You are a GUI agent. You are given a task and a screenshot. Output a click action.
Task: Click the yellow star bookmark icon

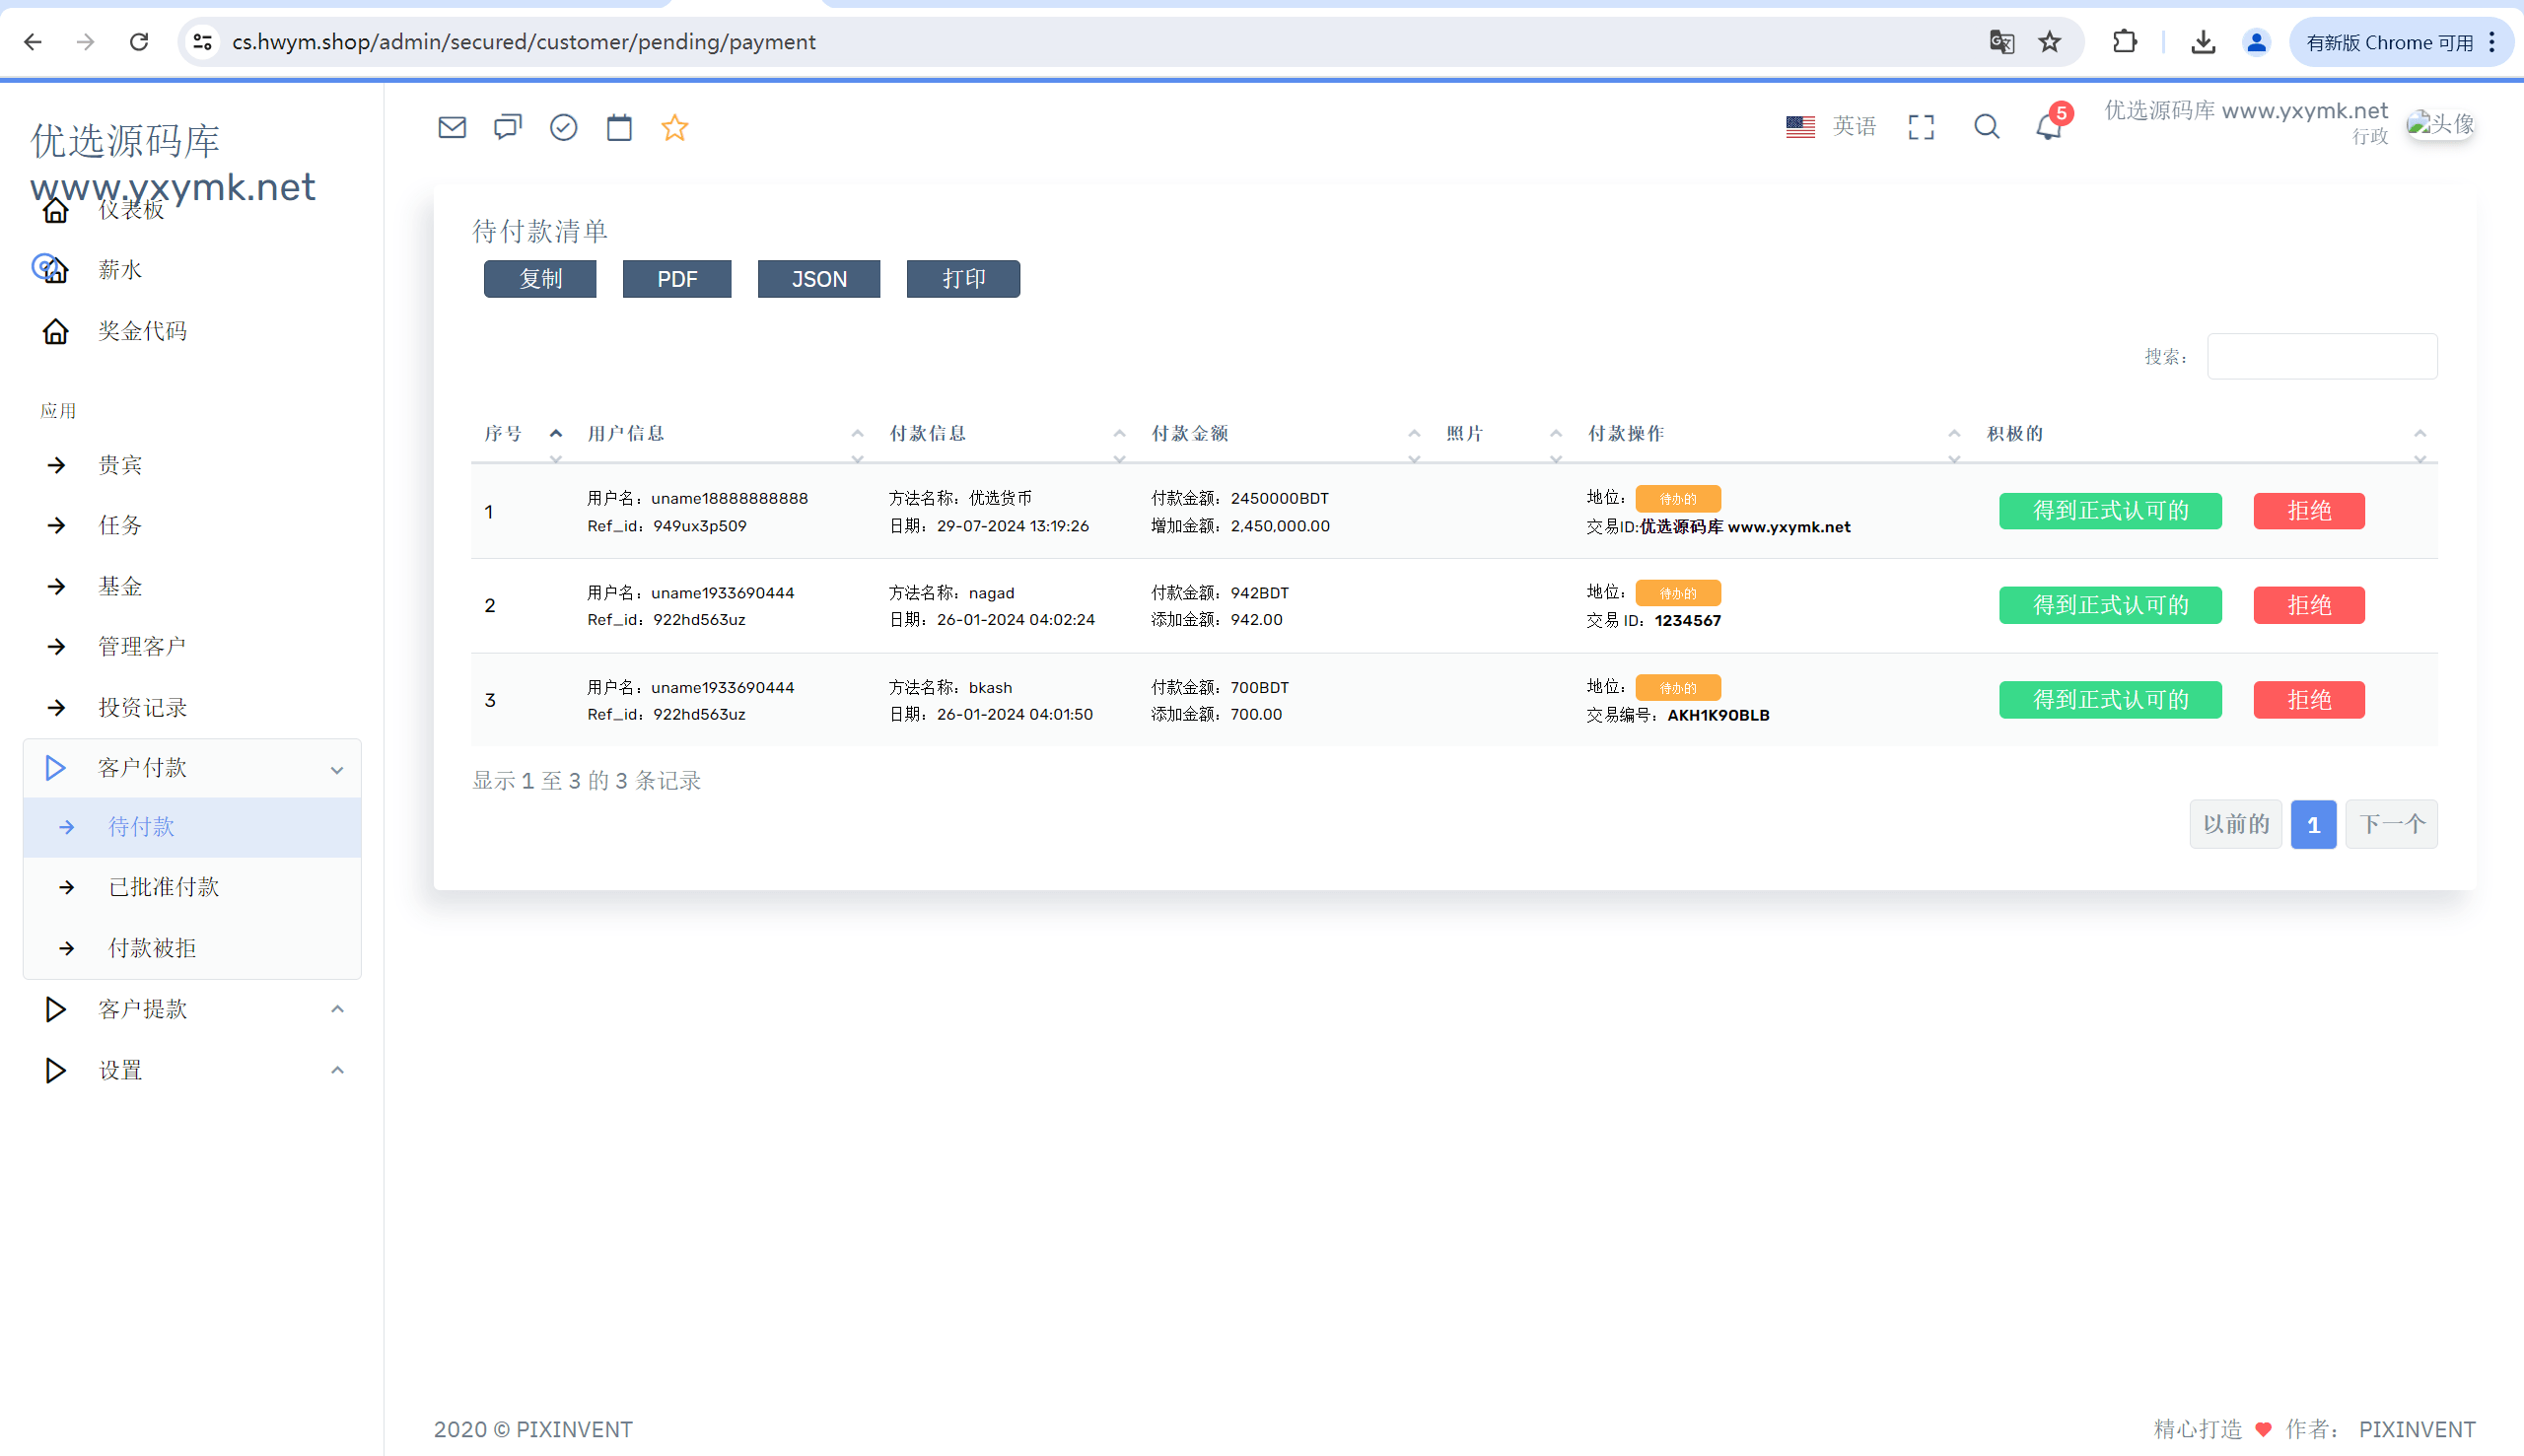coord(675,127)
